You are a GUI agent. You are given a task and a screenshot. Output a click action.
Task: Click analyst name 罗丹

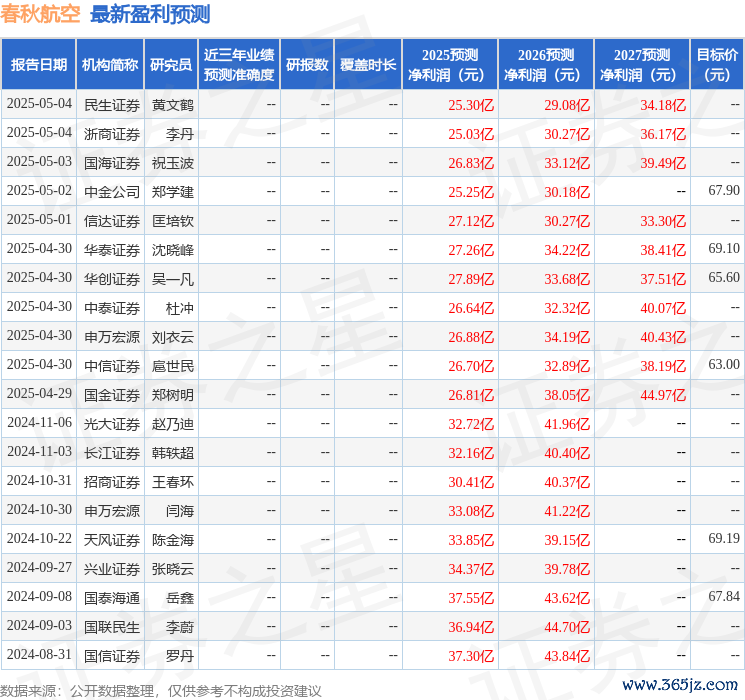click(x=180, y=656)
